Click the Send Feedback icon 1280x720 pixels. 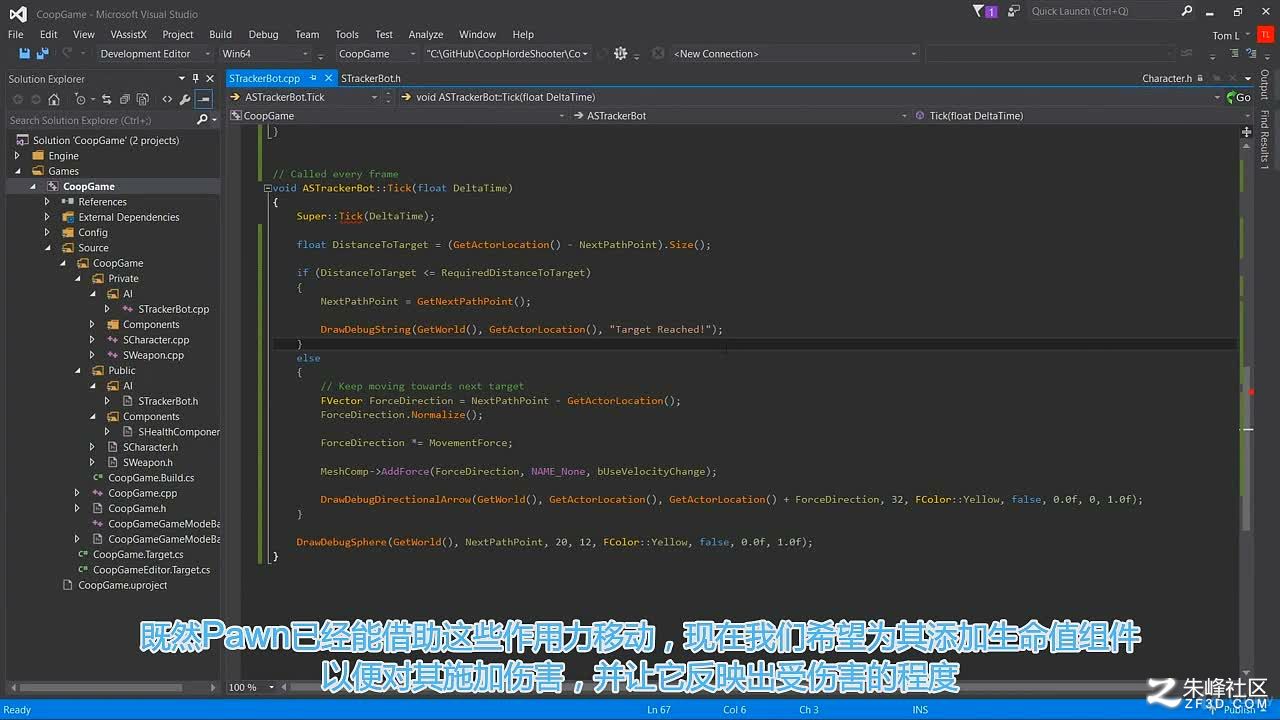coord(1014,11)
